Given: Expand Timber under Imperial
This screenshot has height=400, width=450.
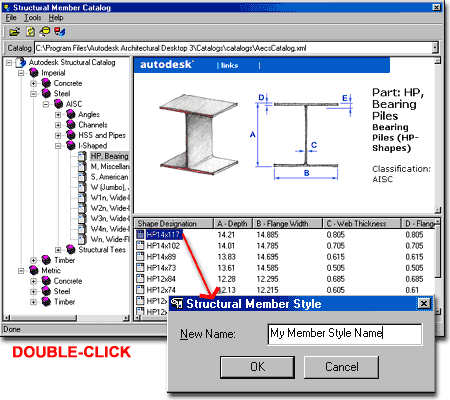Looking at the screenshot, I should pyautogui.click(x=33, y=260).
